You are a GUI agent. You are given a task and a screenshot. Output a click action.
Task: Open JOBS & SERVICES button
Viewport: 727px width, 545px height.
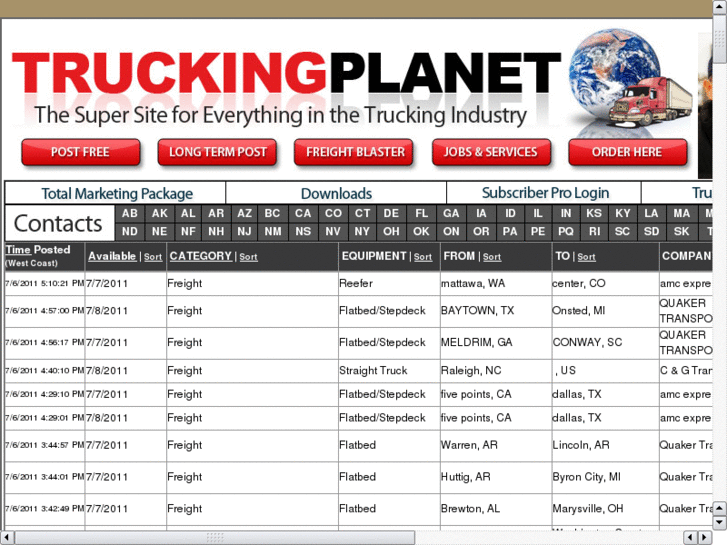click(x=491, y=152)
